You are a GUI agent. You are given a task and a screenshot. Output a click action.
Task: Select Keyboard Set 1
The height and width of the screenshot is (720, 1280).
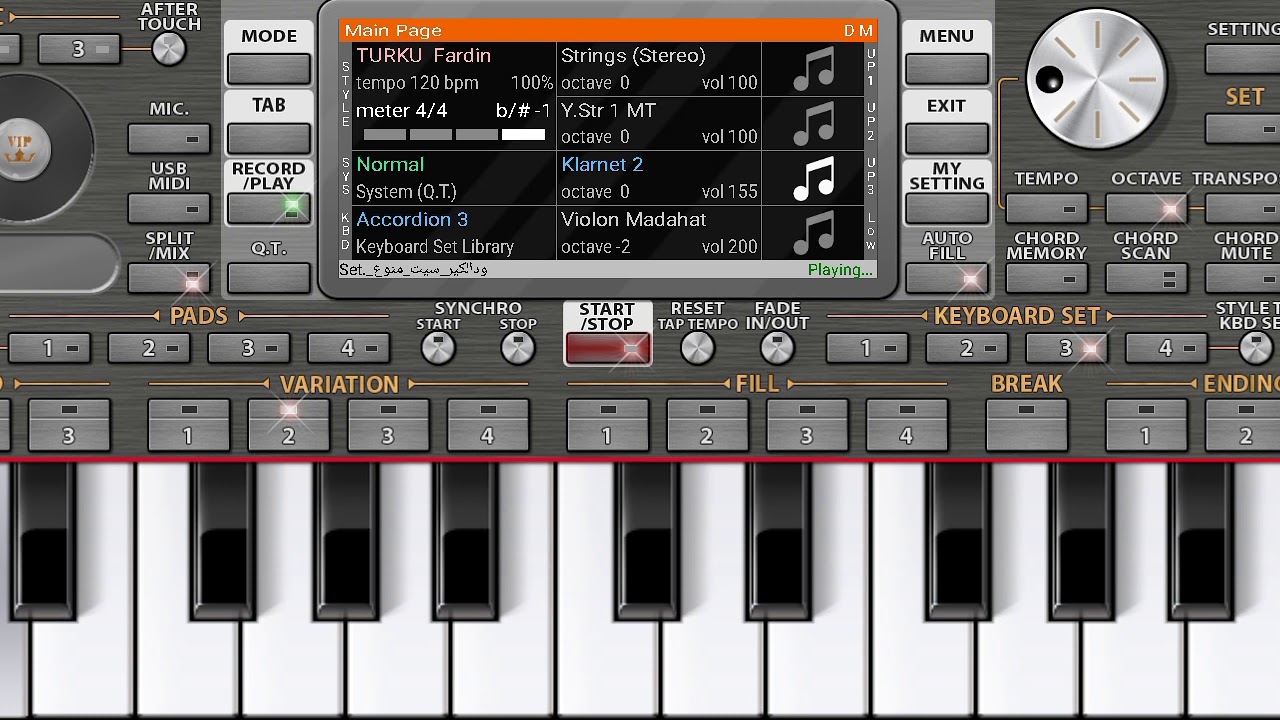pos(866,348)
